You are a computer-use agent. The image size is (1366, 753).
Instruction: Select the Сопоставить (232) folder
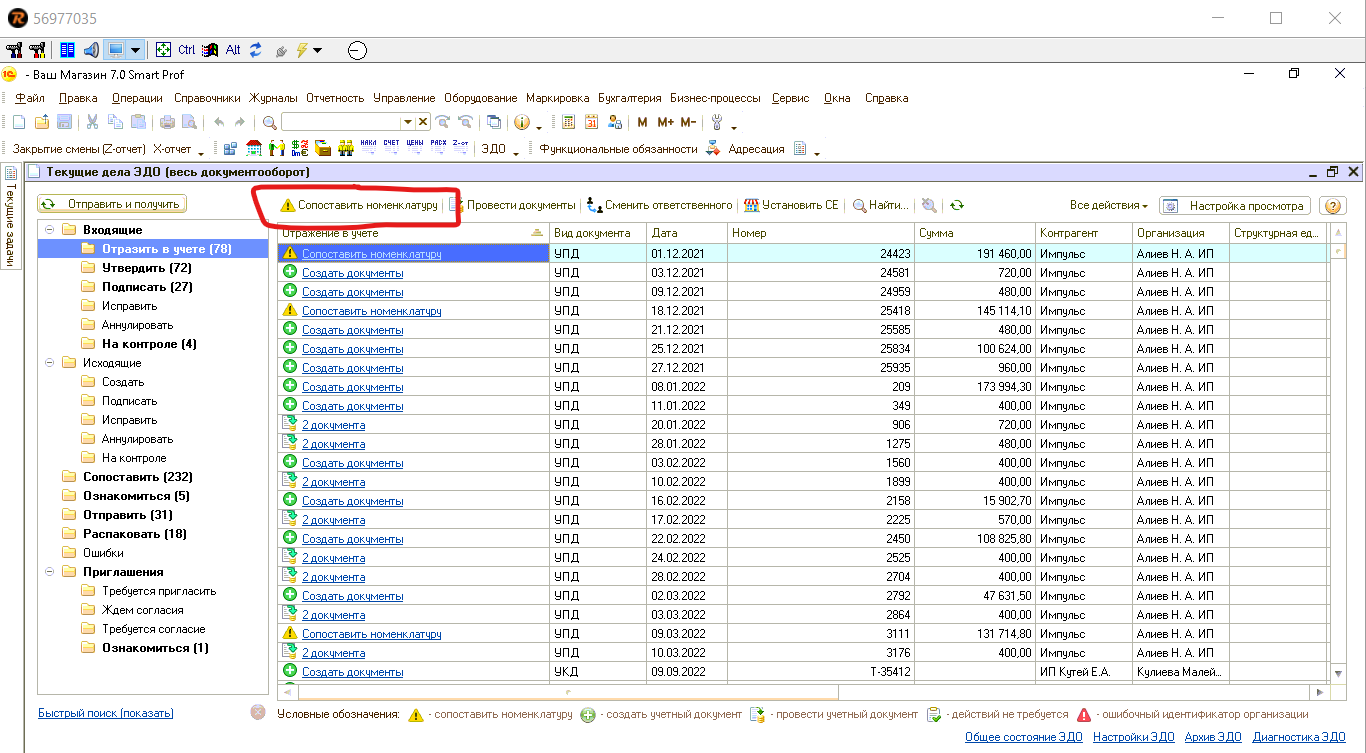pos(137,477)
